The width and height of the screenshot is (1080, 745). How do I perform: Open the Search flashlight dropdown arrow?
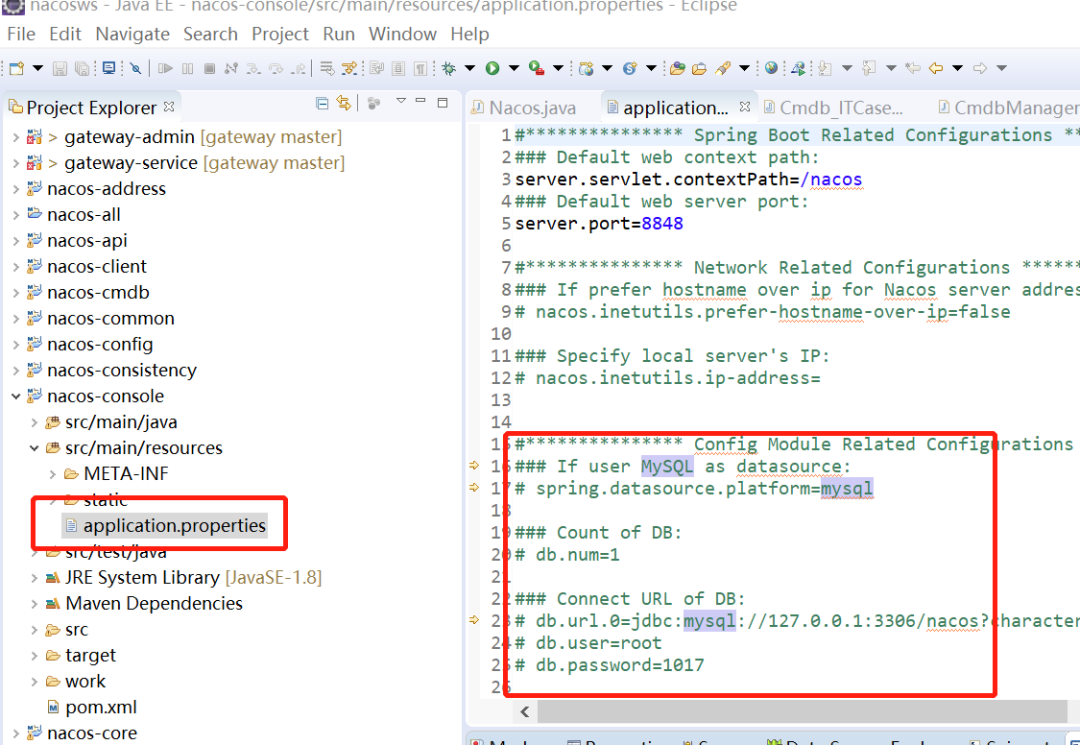(x=744, y=68)
